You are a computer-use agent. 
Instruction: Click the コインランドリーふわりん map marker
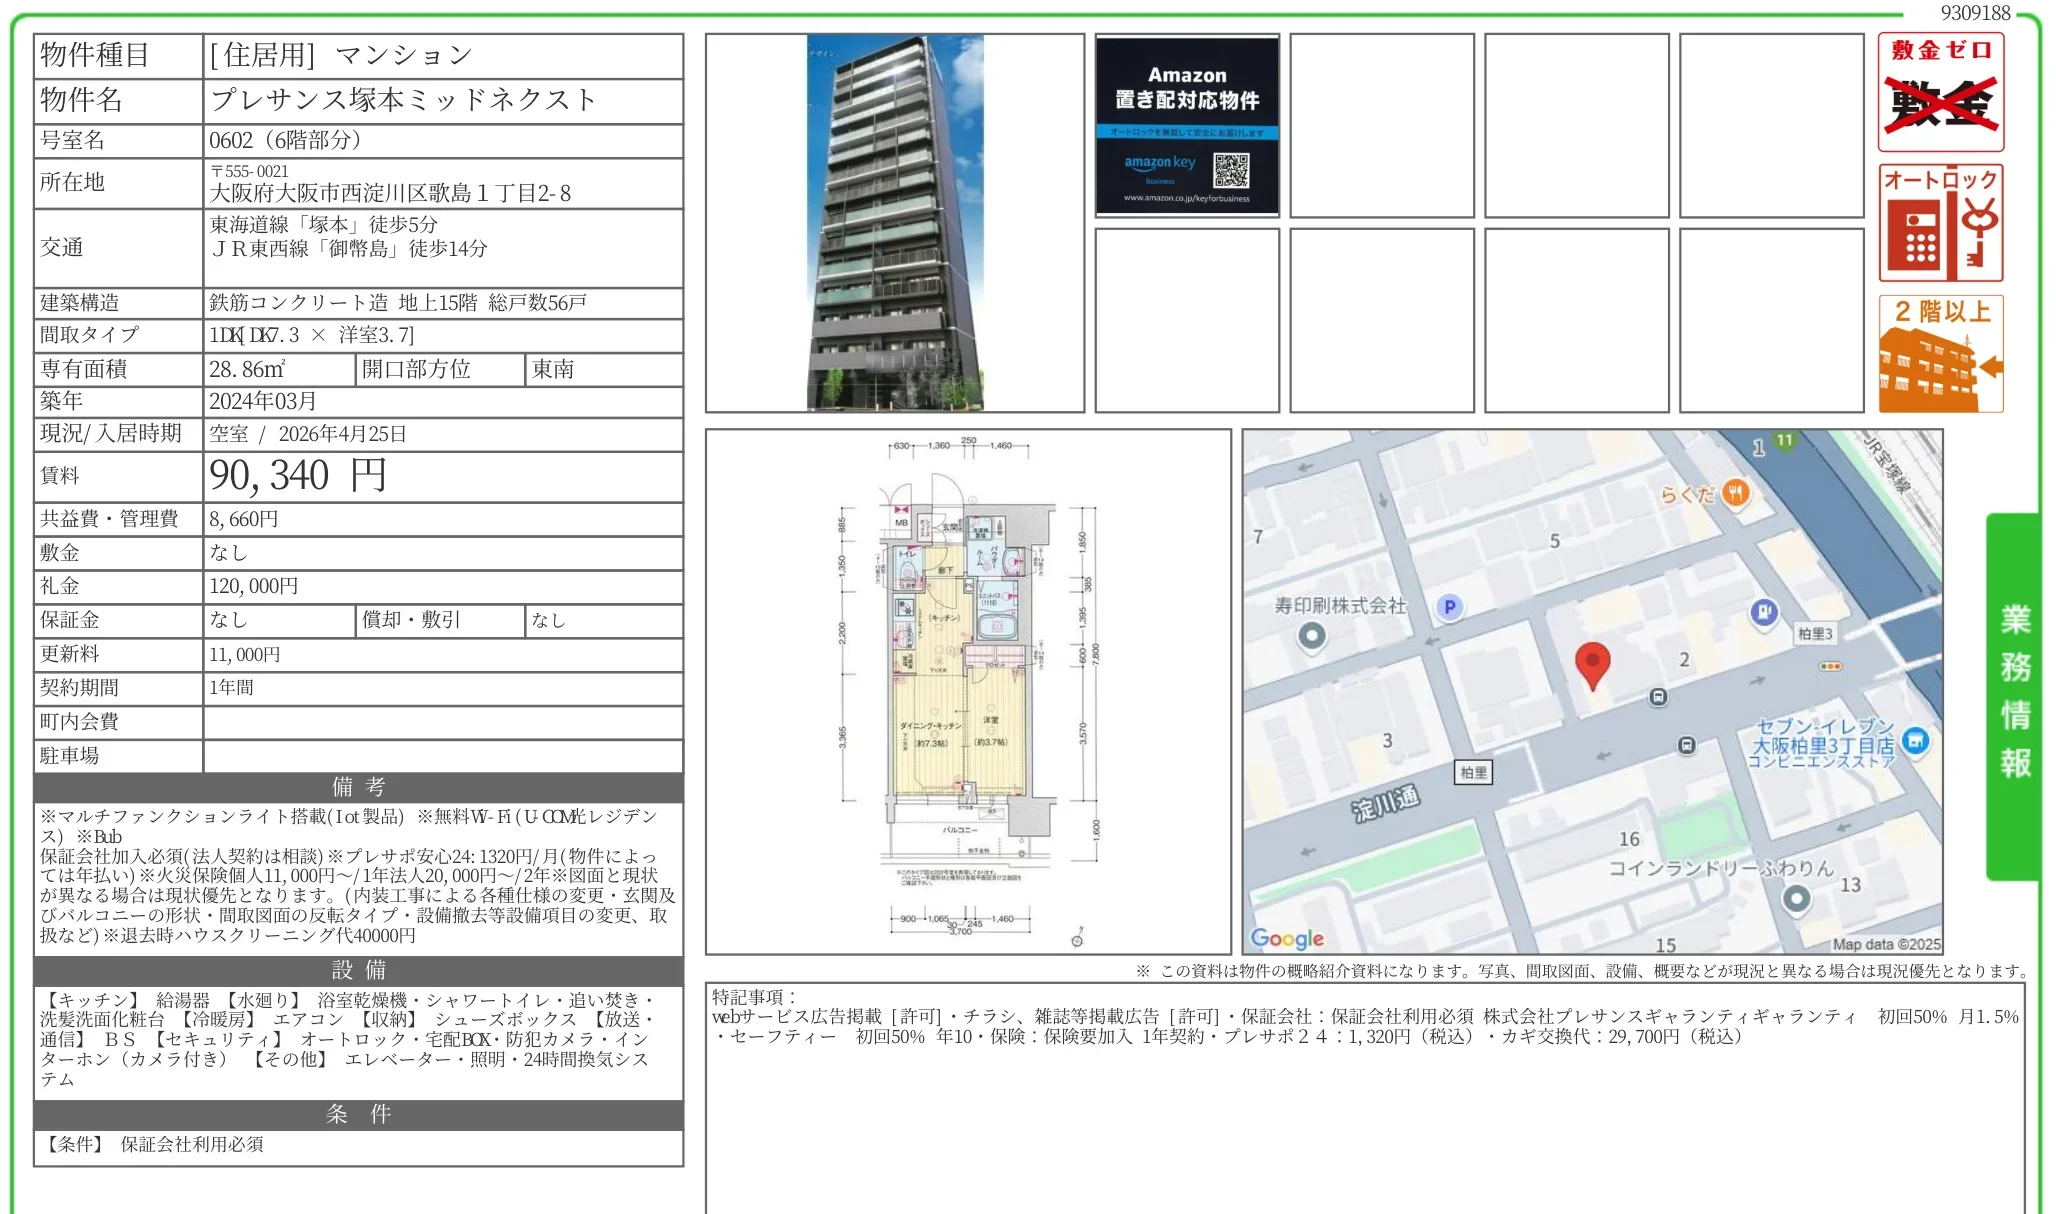(x=1796, y=898)
